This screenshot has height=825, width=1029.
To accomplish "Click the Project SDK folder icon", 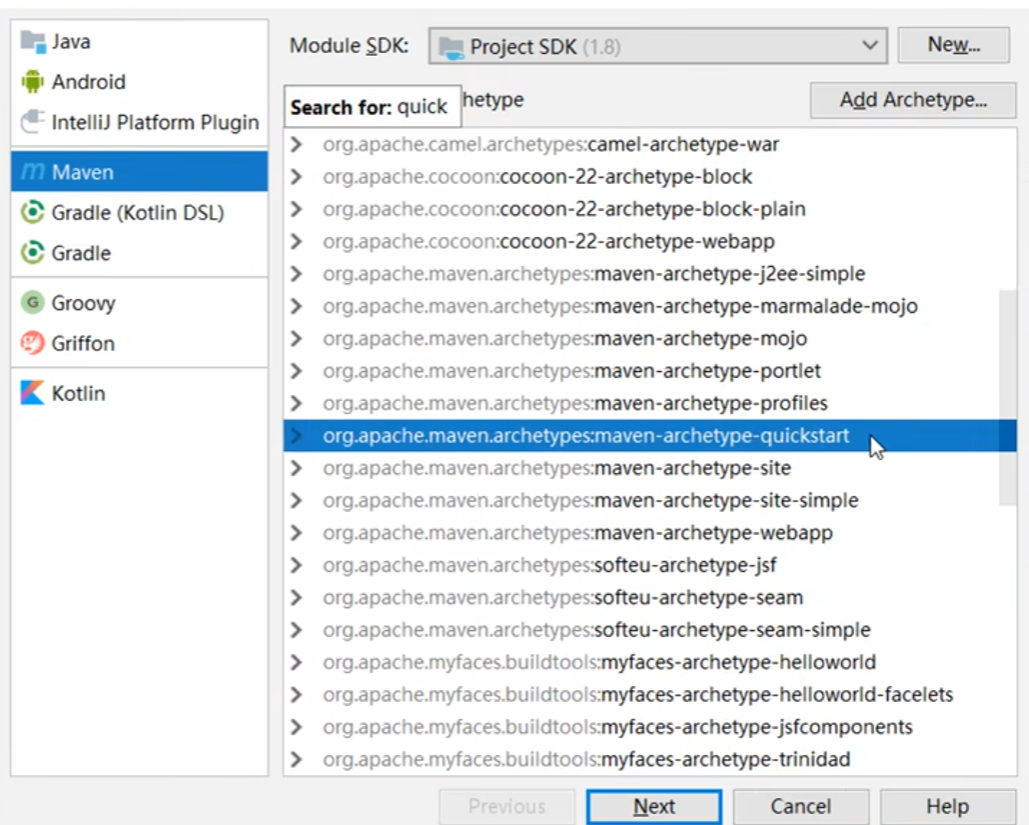I will tap(451, 47).
